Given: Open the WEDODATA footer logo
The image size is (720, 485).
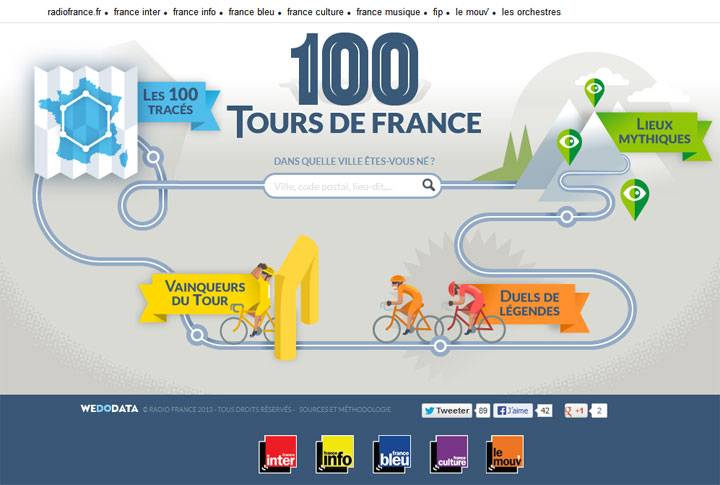Looking at the screenshot, I should pos(109,409).
